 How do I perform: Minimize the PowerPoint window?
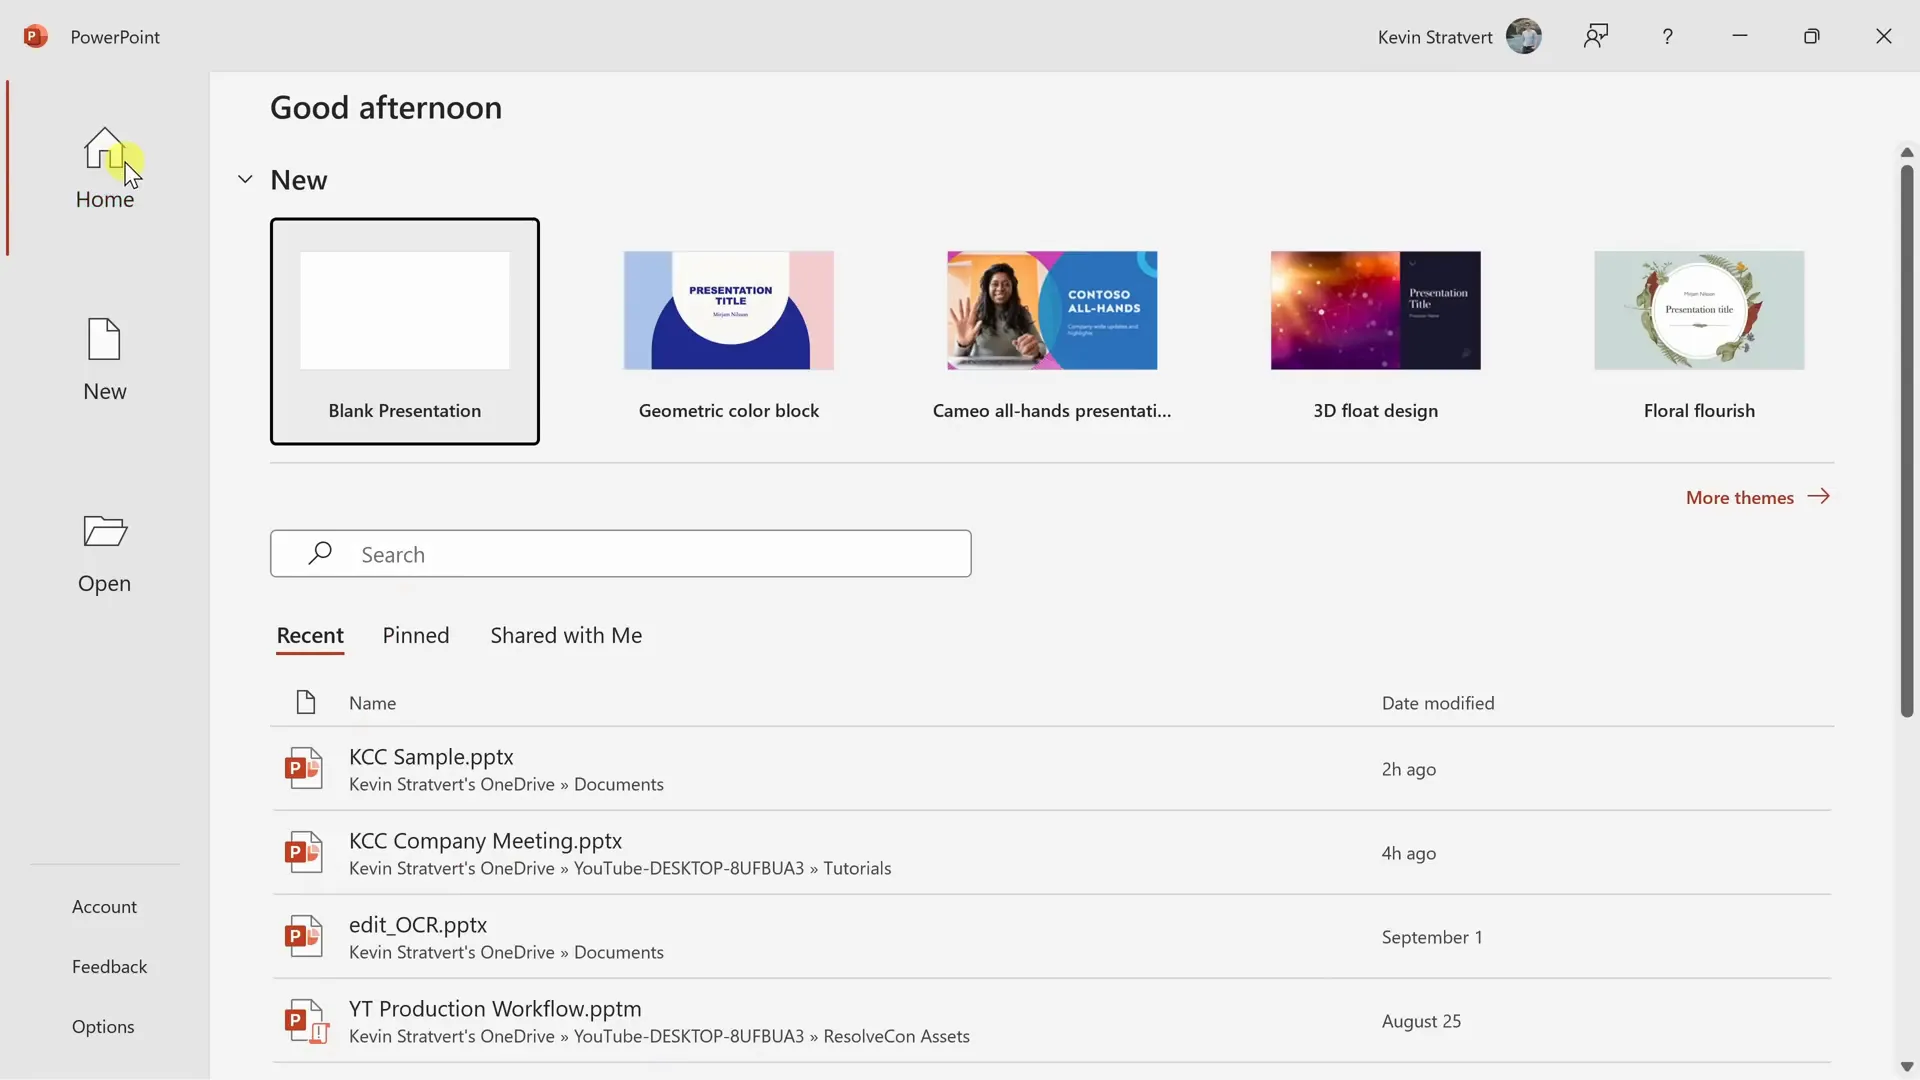(1740, 36)
